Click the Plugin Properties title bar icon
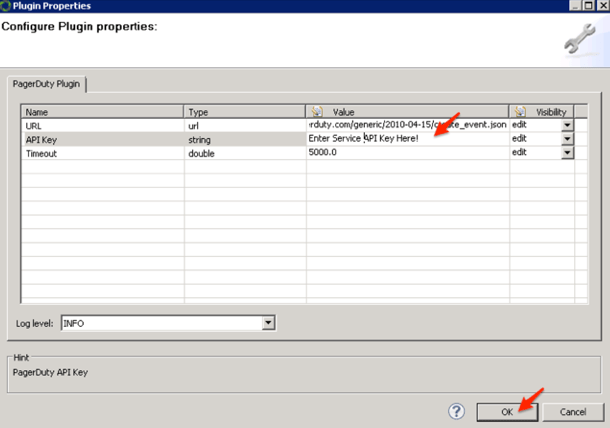Image resolution: width=610 pixels, height=428 pixels. (6, 6)
